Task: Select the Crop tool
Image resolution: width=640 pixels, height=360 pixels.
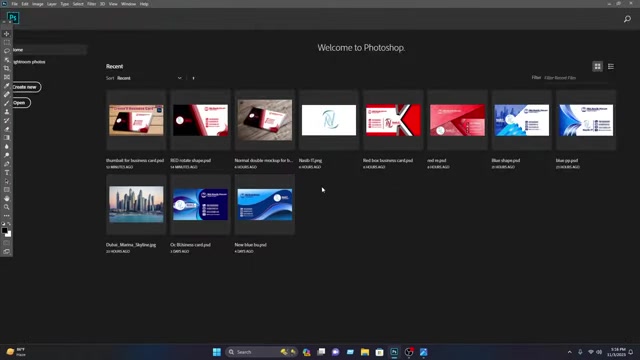Action: [x=7, y=68]
